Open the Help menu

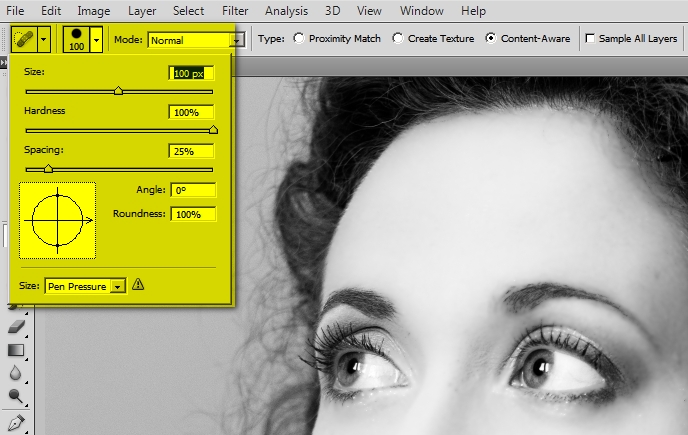473,11
